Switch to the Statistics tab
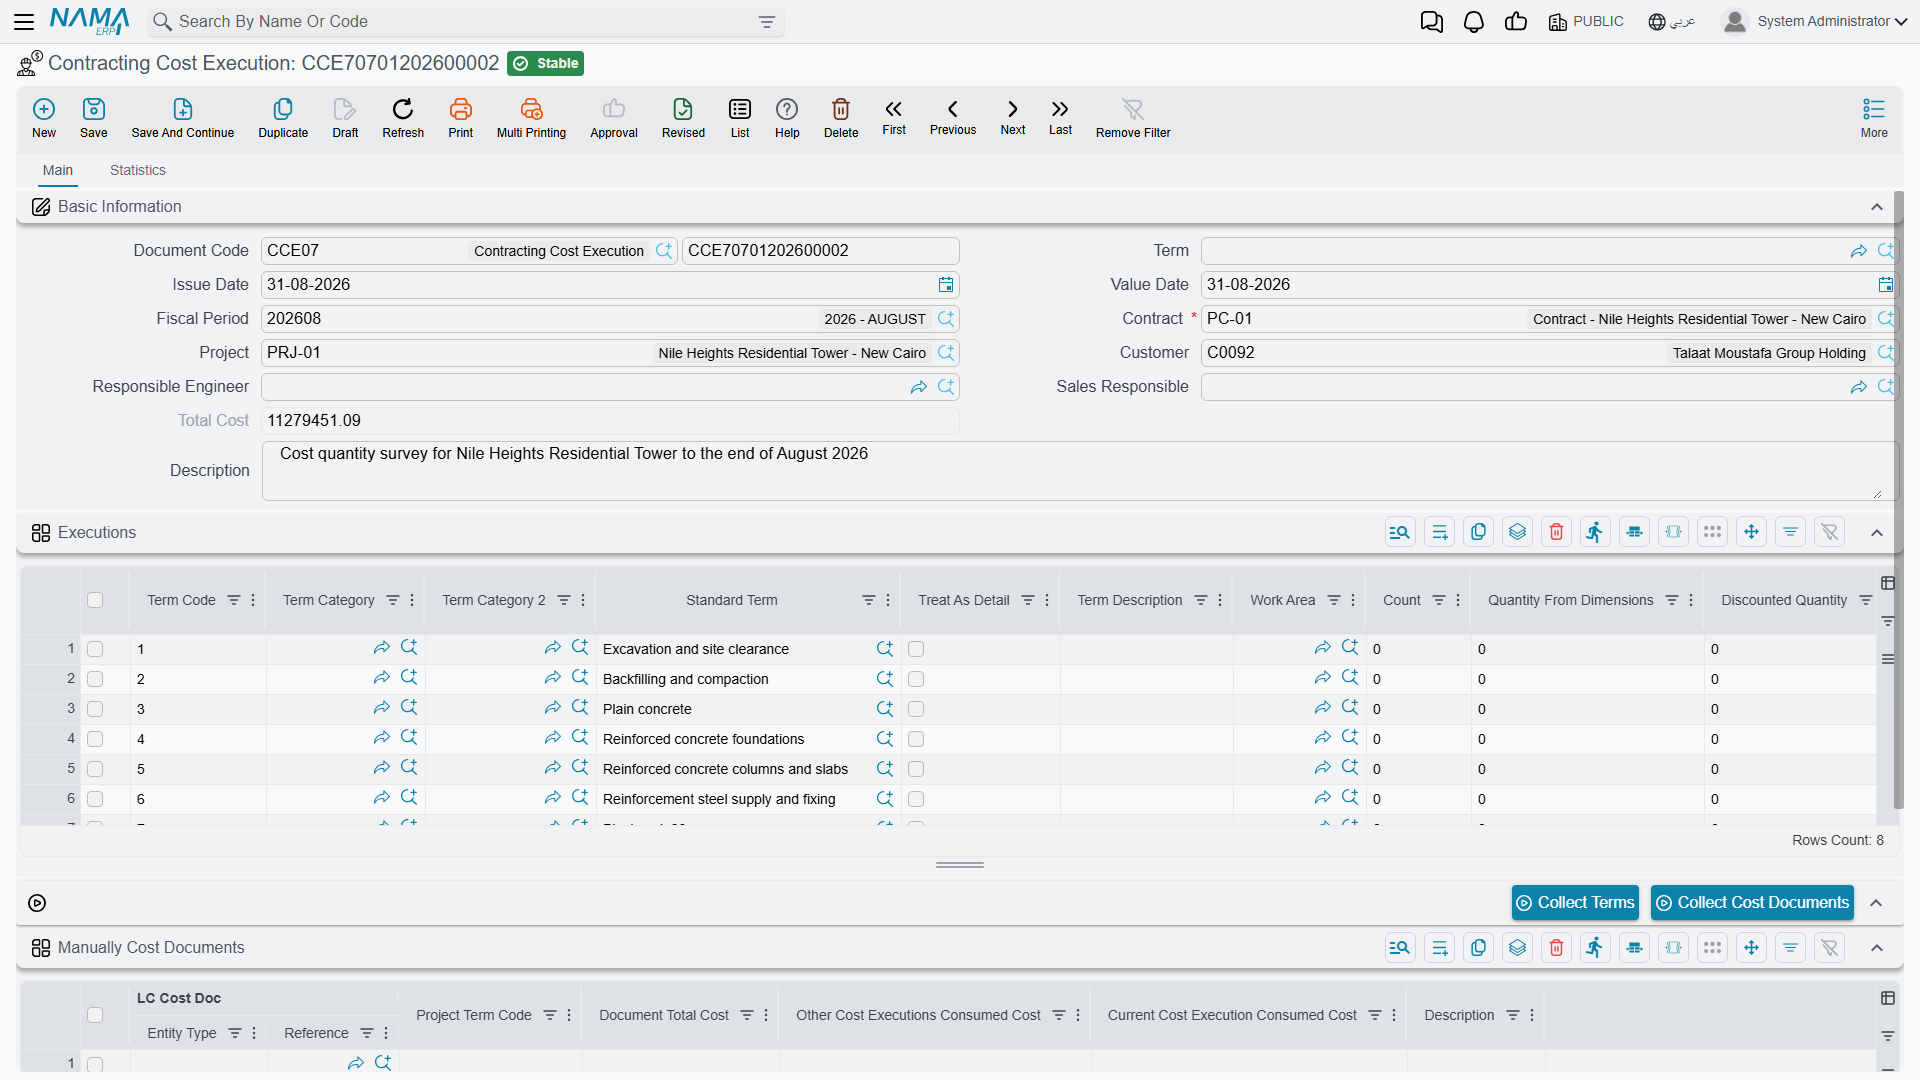 (138, 170)
